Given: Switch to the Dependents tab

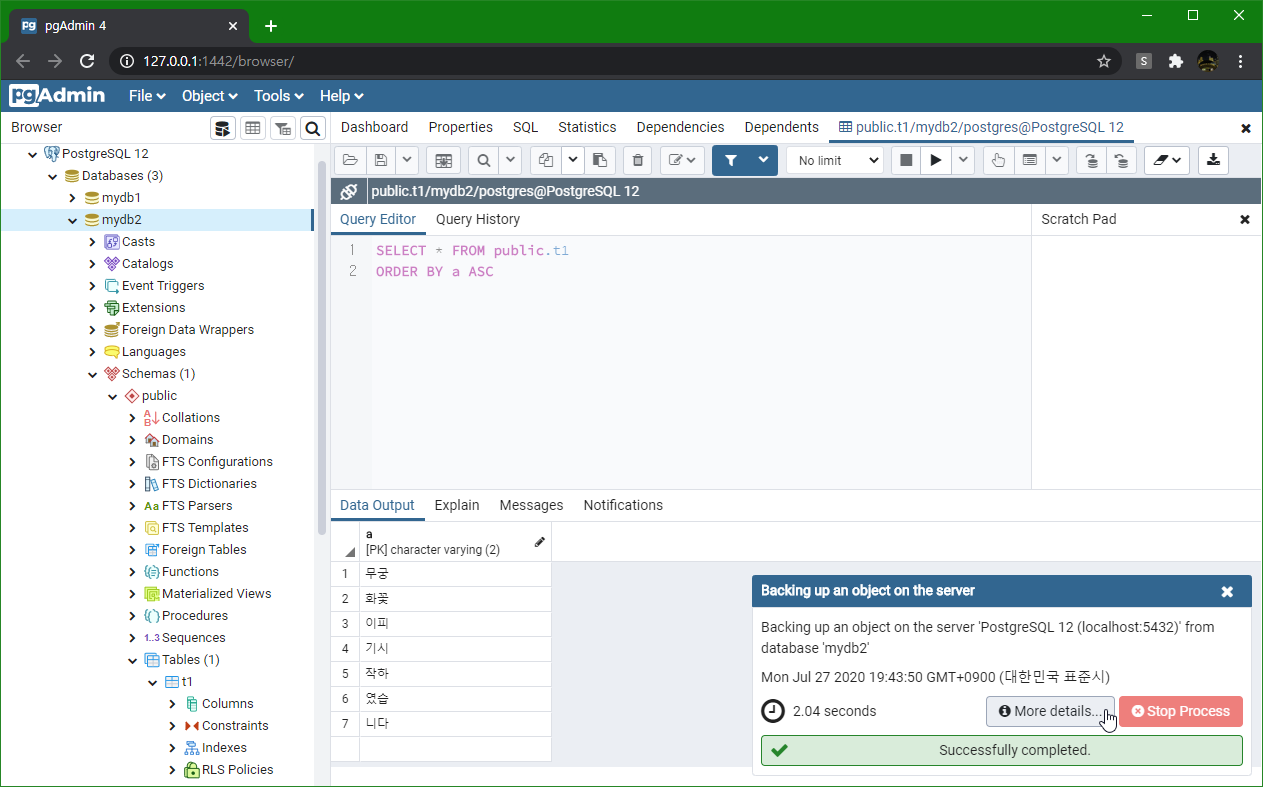Looking at the screenshot, I should pyautogui.click(x=782, y=127).
